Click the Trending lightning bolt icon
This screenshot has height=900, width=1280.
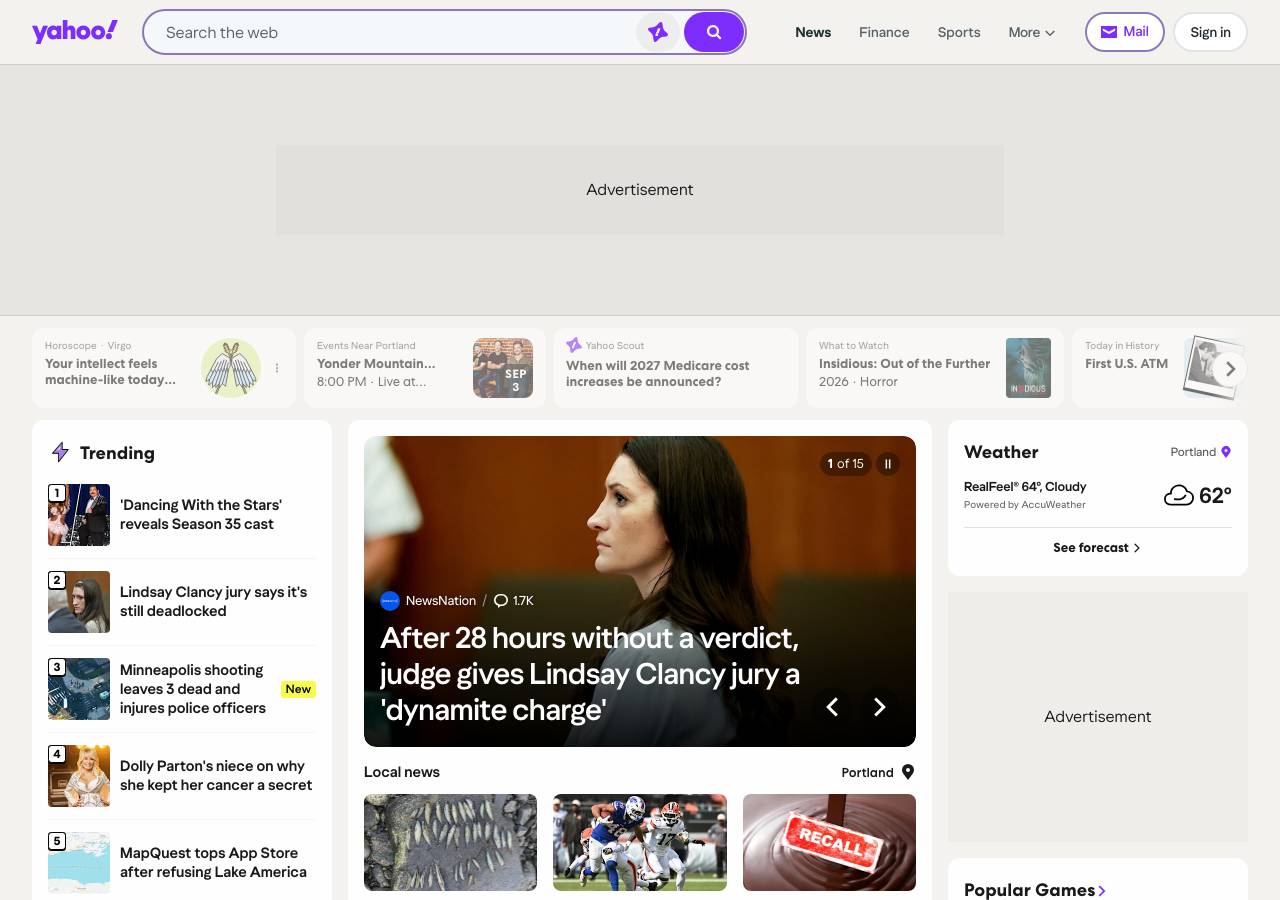coord(60,453)
